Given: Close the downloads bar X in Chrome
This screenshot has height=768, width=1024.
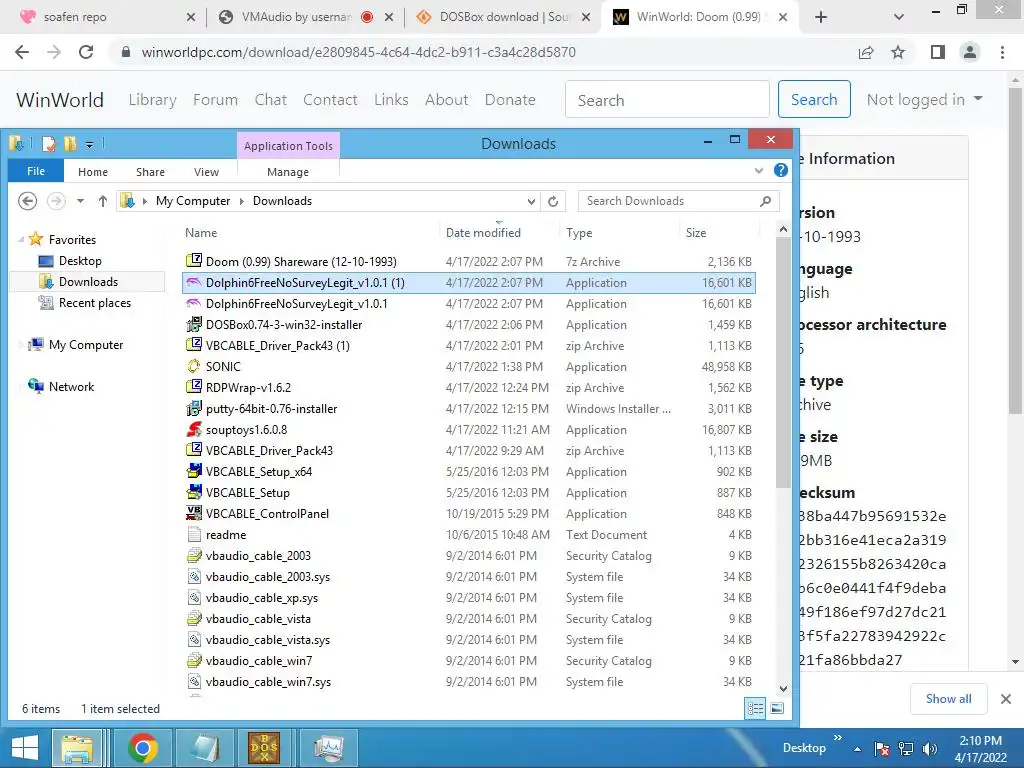Looking at the screenshot, I should [1006, 699].
